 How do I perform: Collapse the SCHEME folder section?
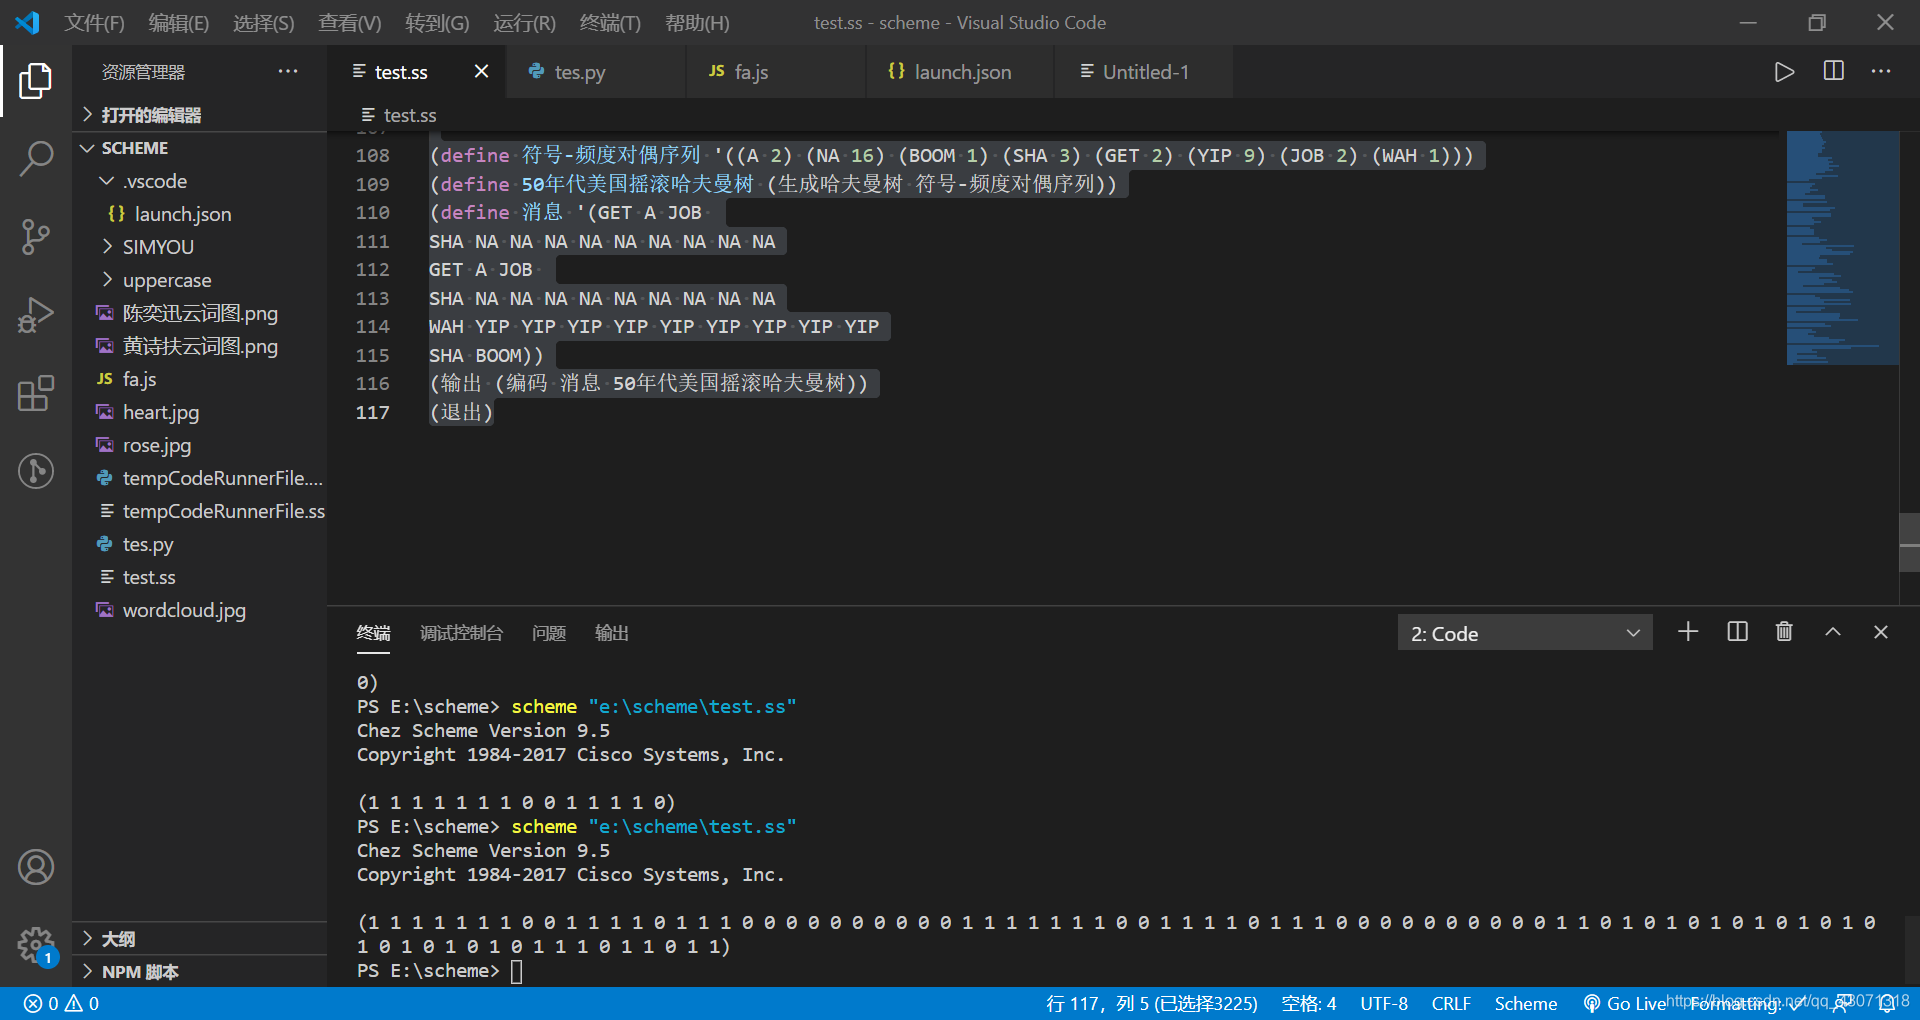point(200,148)
